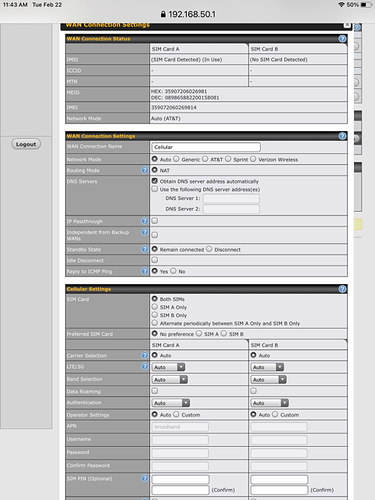Viewport: 375px width, 500px height.
Task: Click the SIM PIN field for SIM Card A
Action: (180, 479)
